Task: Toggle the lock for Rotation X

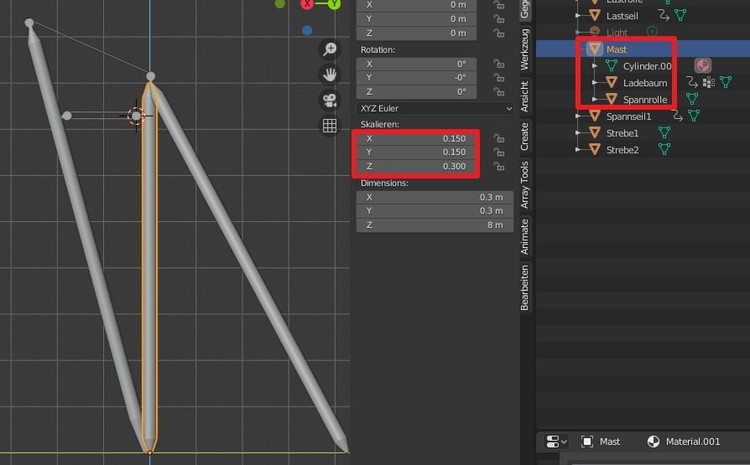Action: tap(499, 64)
